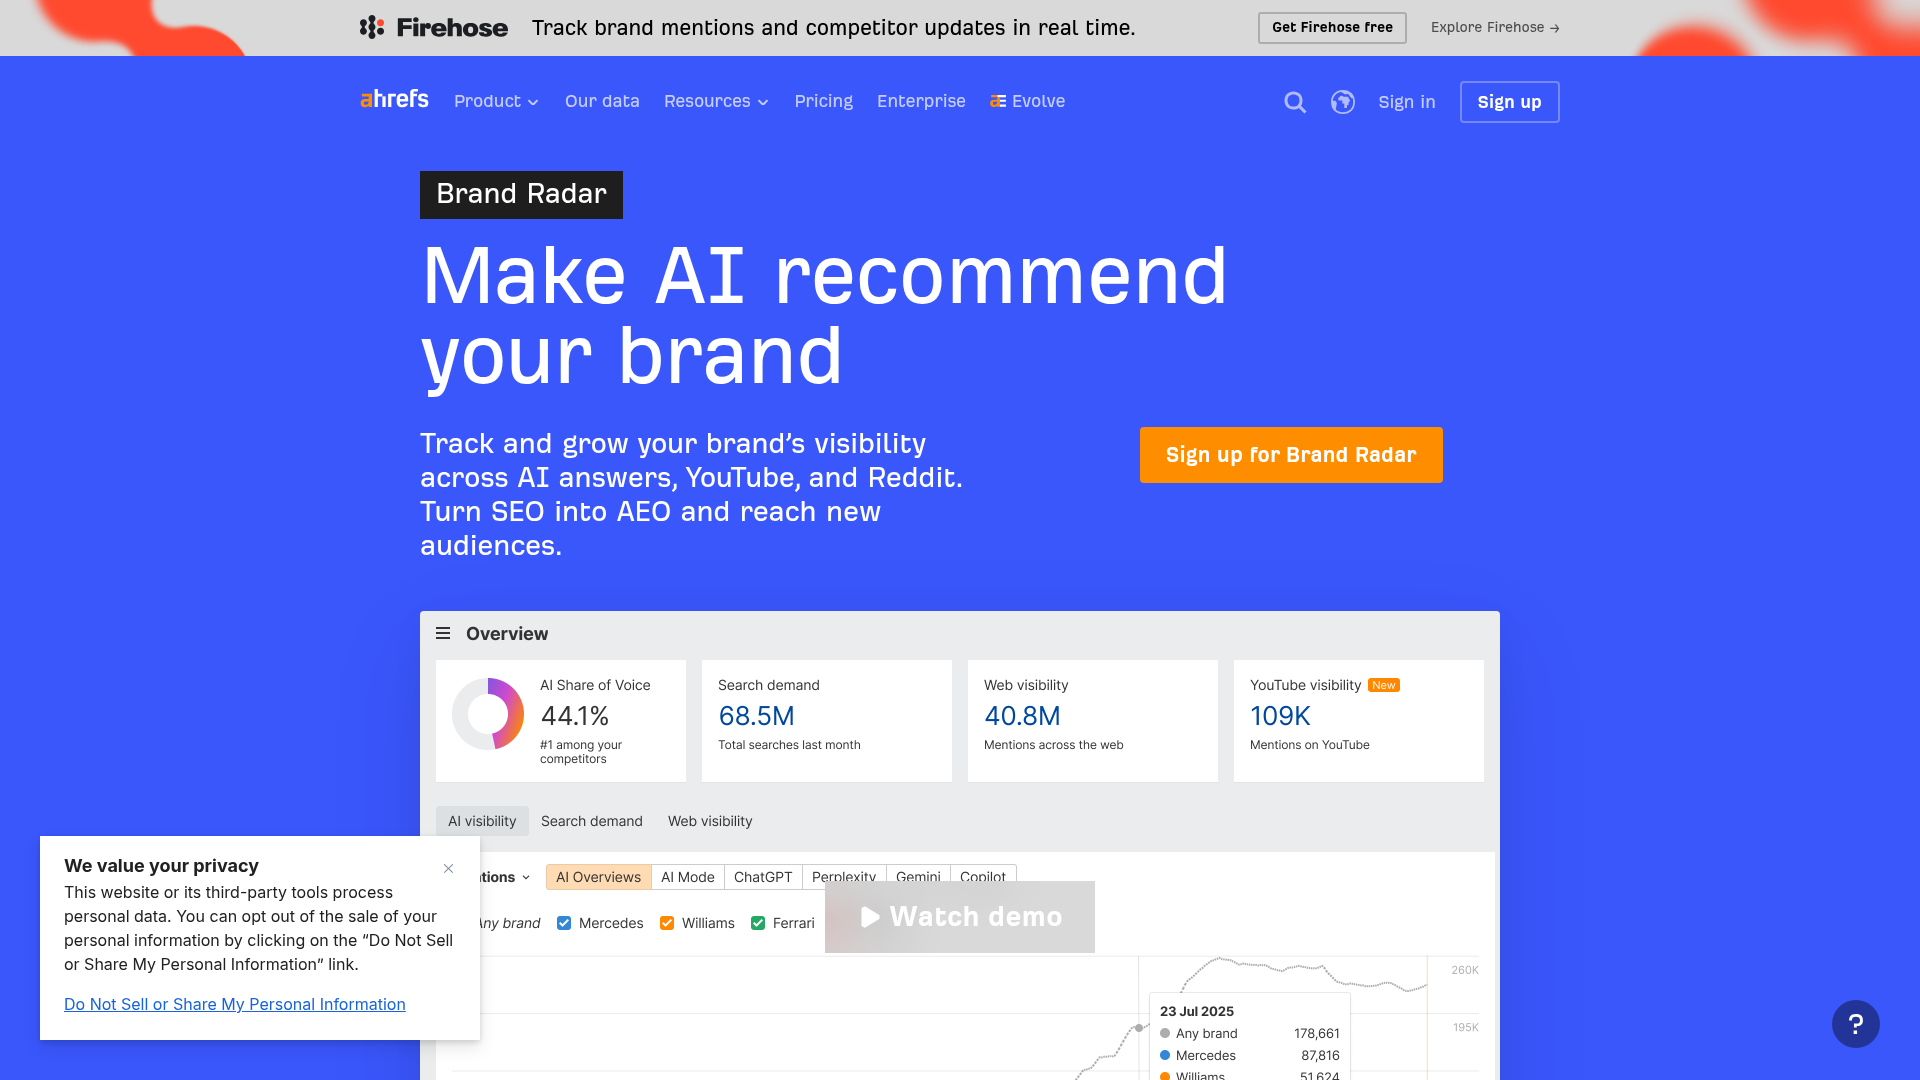The height and width of the screenshot is (1080, 1920).
Task: Click Get Firehose free button
Action: [1332, 27]
